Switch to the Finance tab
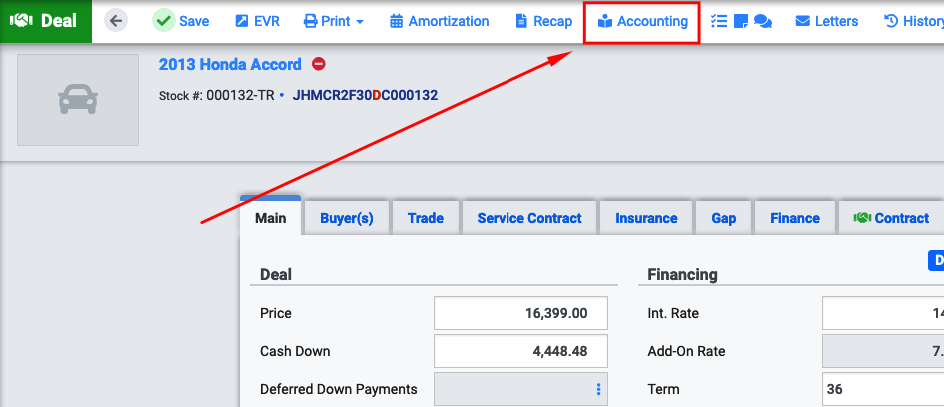The width and height of the screenshot is (944, 407). point(795,218)
